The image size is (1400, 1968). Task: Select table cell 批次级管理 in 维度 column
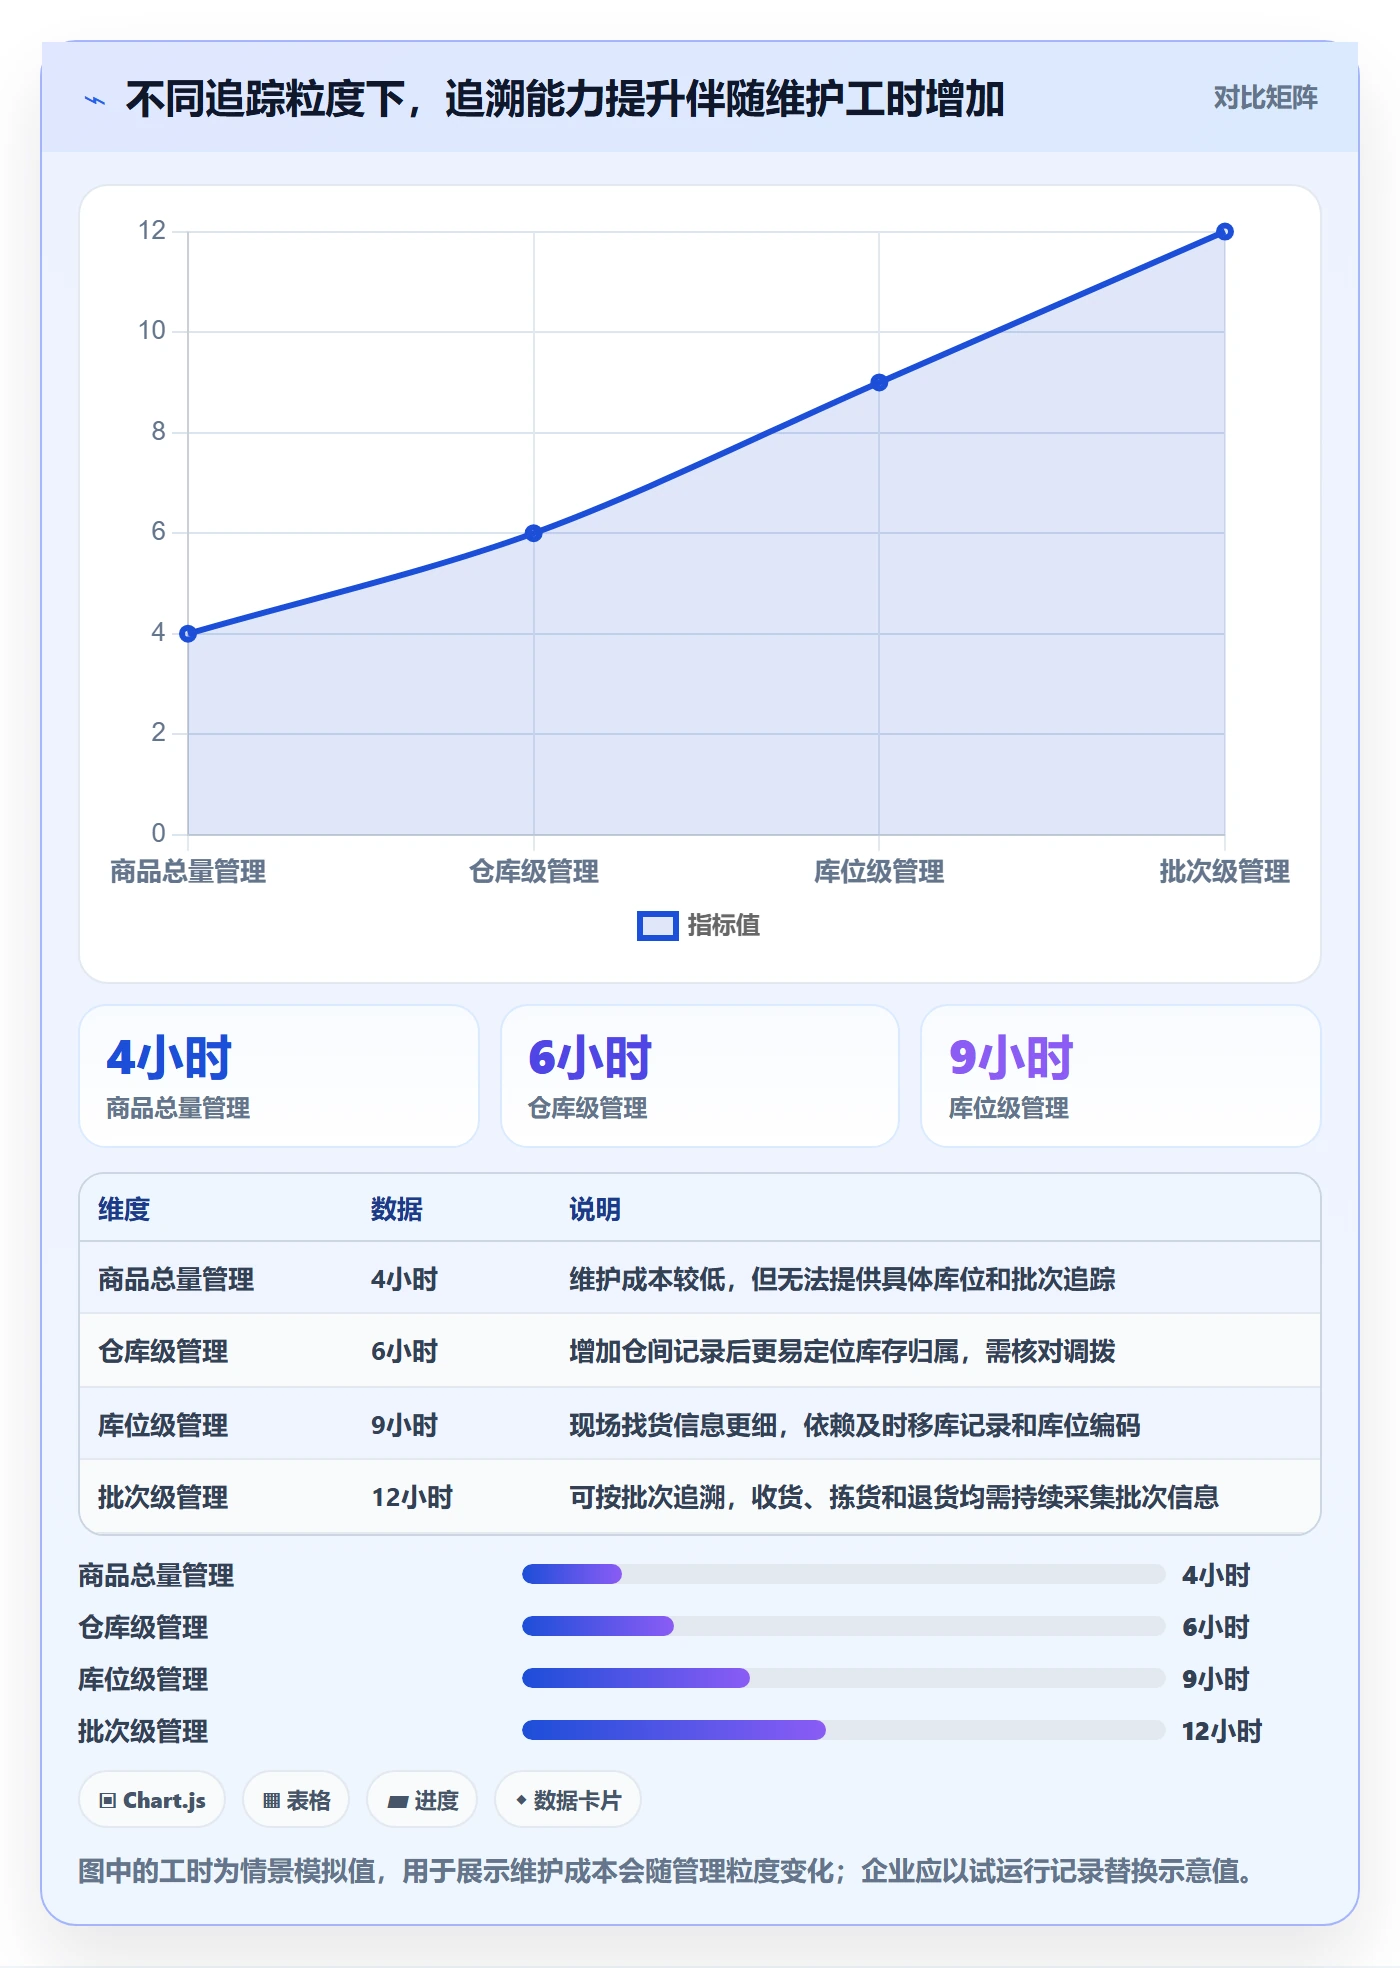(x=163, y=1497)
